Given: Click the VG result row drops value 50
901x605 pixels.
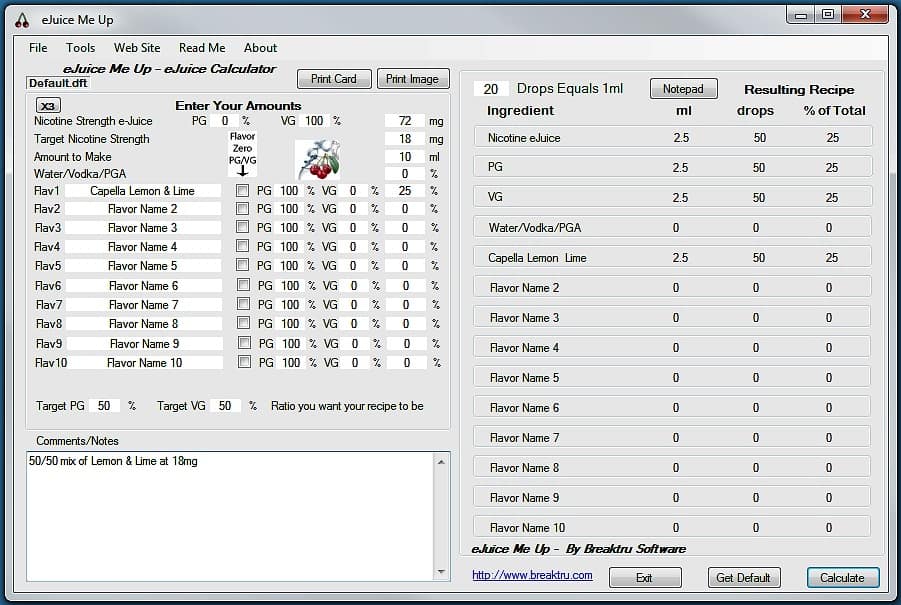Looking at the screenshot, I should click(x=759, y=197).
